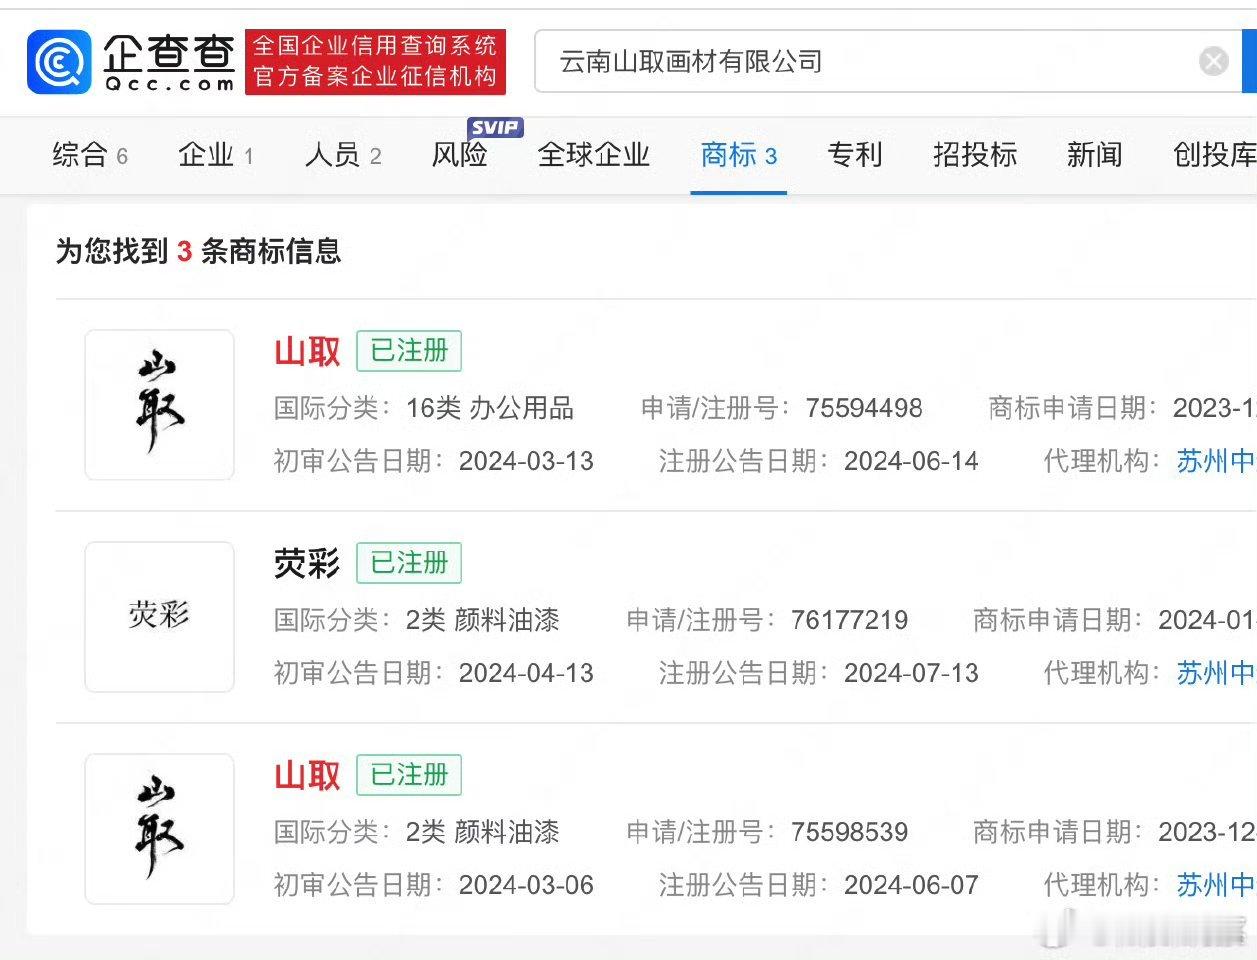1257x960 pixels.
Task: Click the Qcc.com logo icon
Action: coord(59,62)
